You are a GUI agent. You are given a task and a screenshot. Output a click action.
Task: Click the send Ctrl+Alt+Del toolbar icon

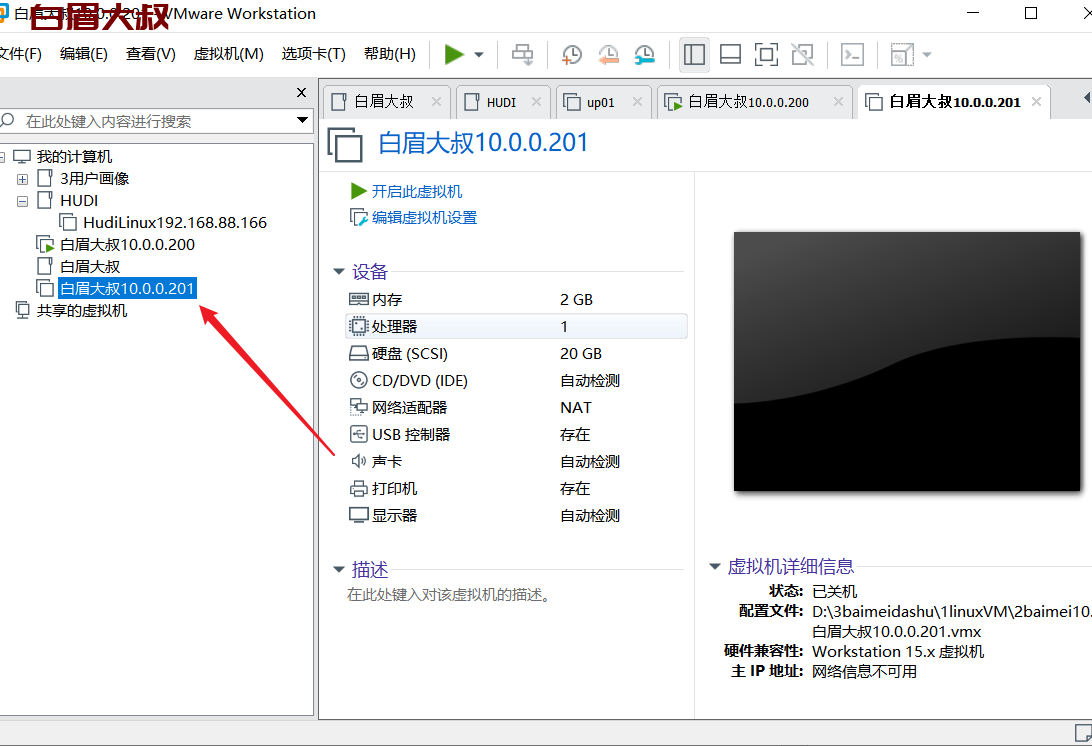522,54
